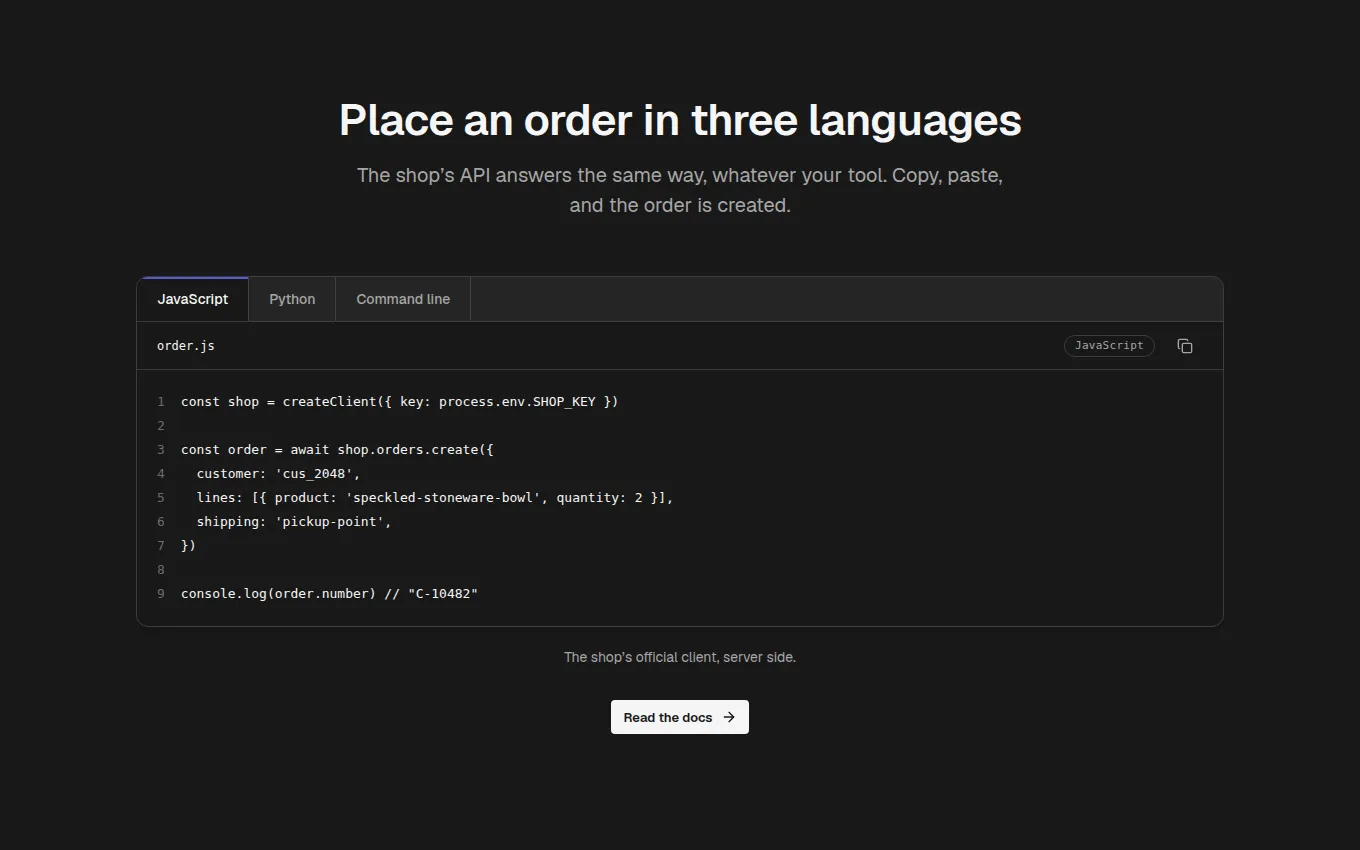Switch to the Python tab
The image size is (1360, 850).
pos(292,299)
